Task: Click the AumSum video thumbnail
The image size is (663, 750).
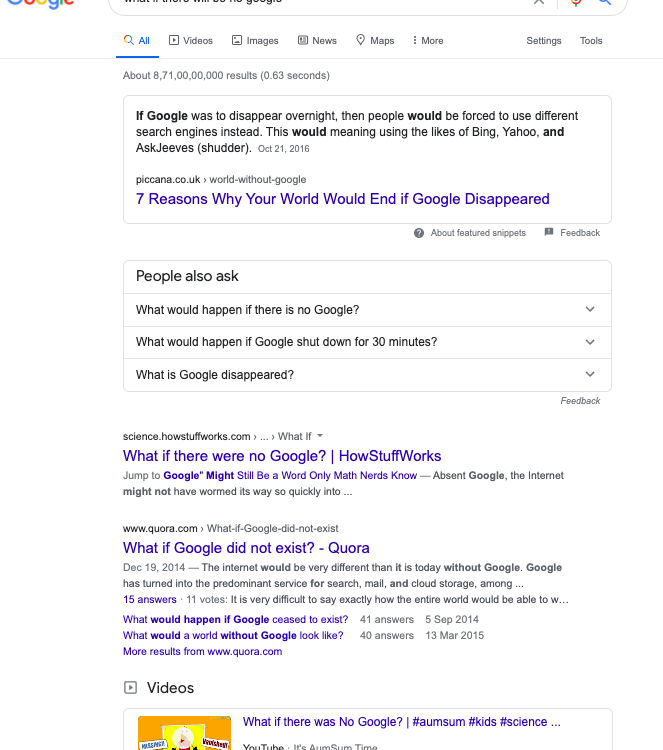Action: pos(184,733)
